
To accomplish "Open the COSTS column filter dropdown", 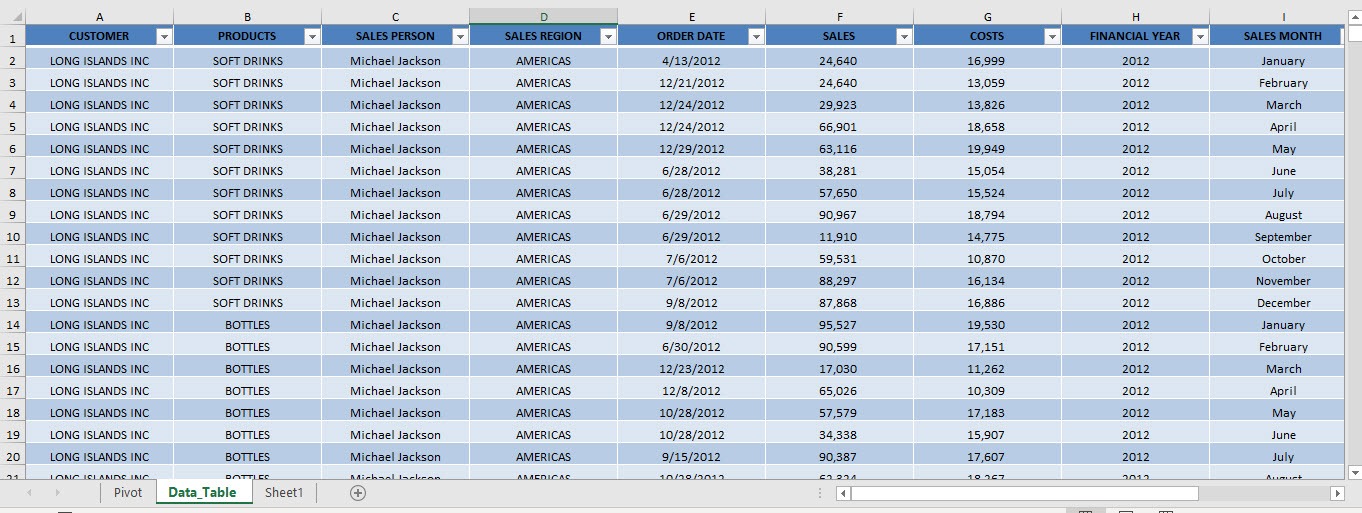I will (x=1052, y=36).
